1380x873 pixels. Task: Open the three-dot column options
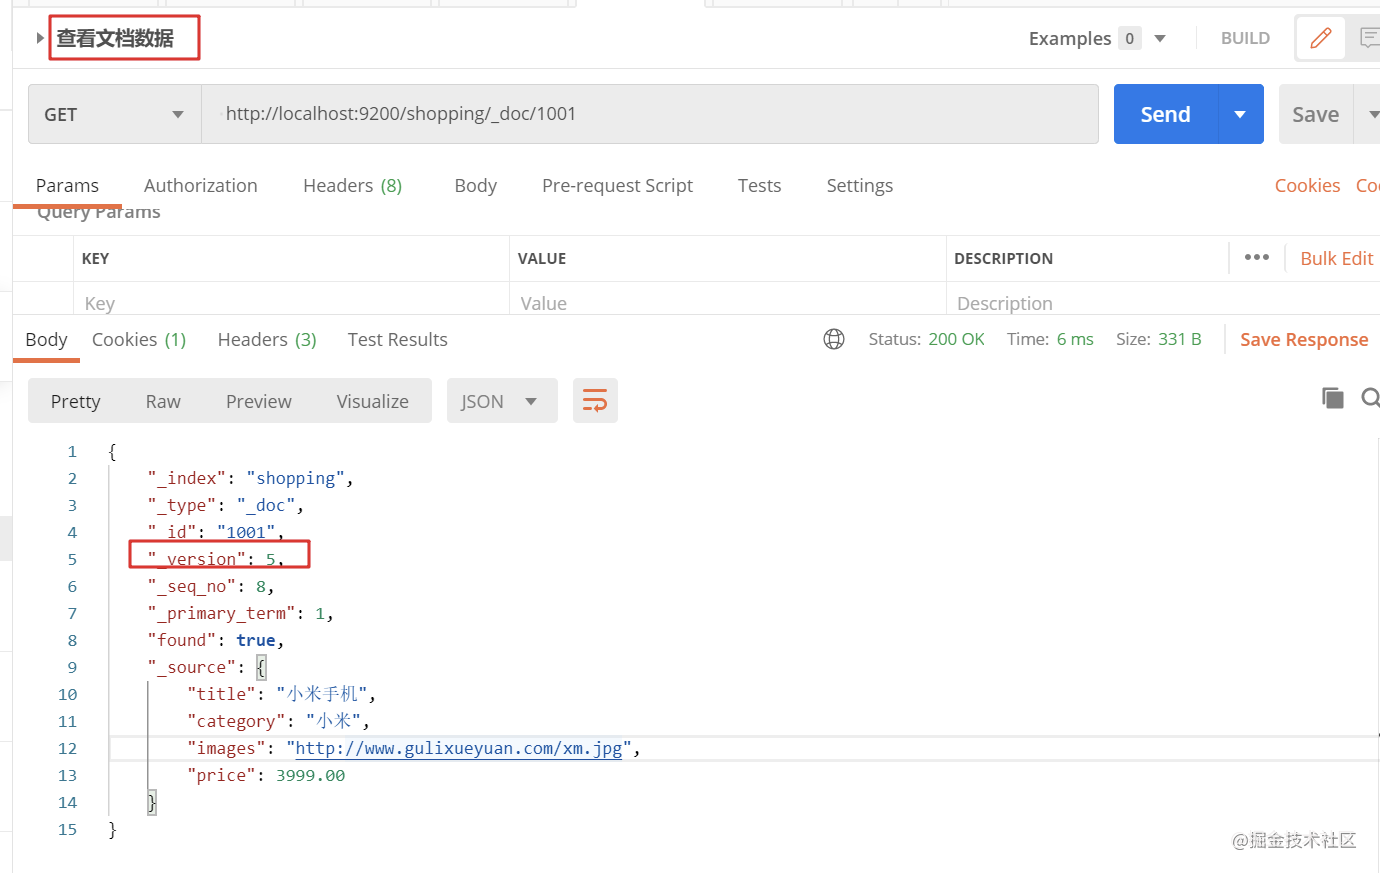1257,257
